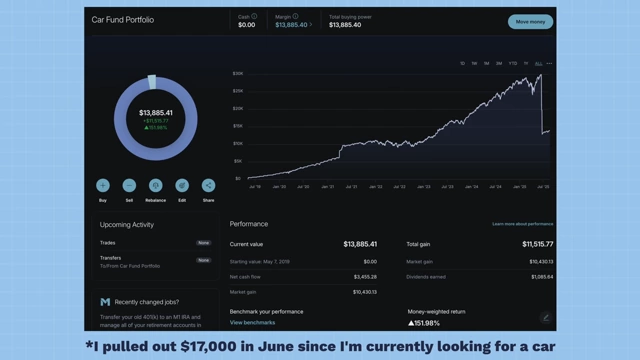Click the Net cash flow $3,455.28 value

pyautogui.click(x=365, y=277)
